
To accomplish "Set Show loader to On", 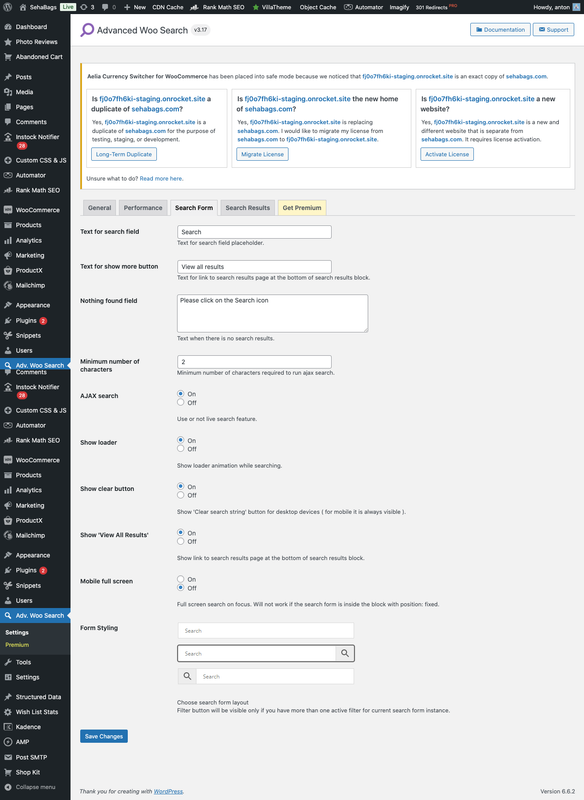I will tap(181, 440).
